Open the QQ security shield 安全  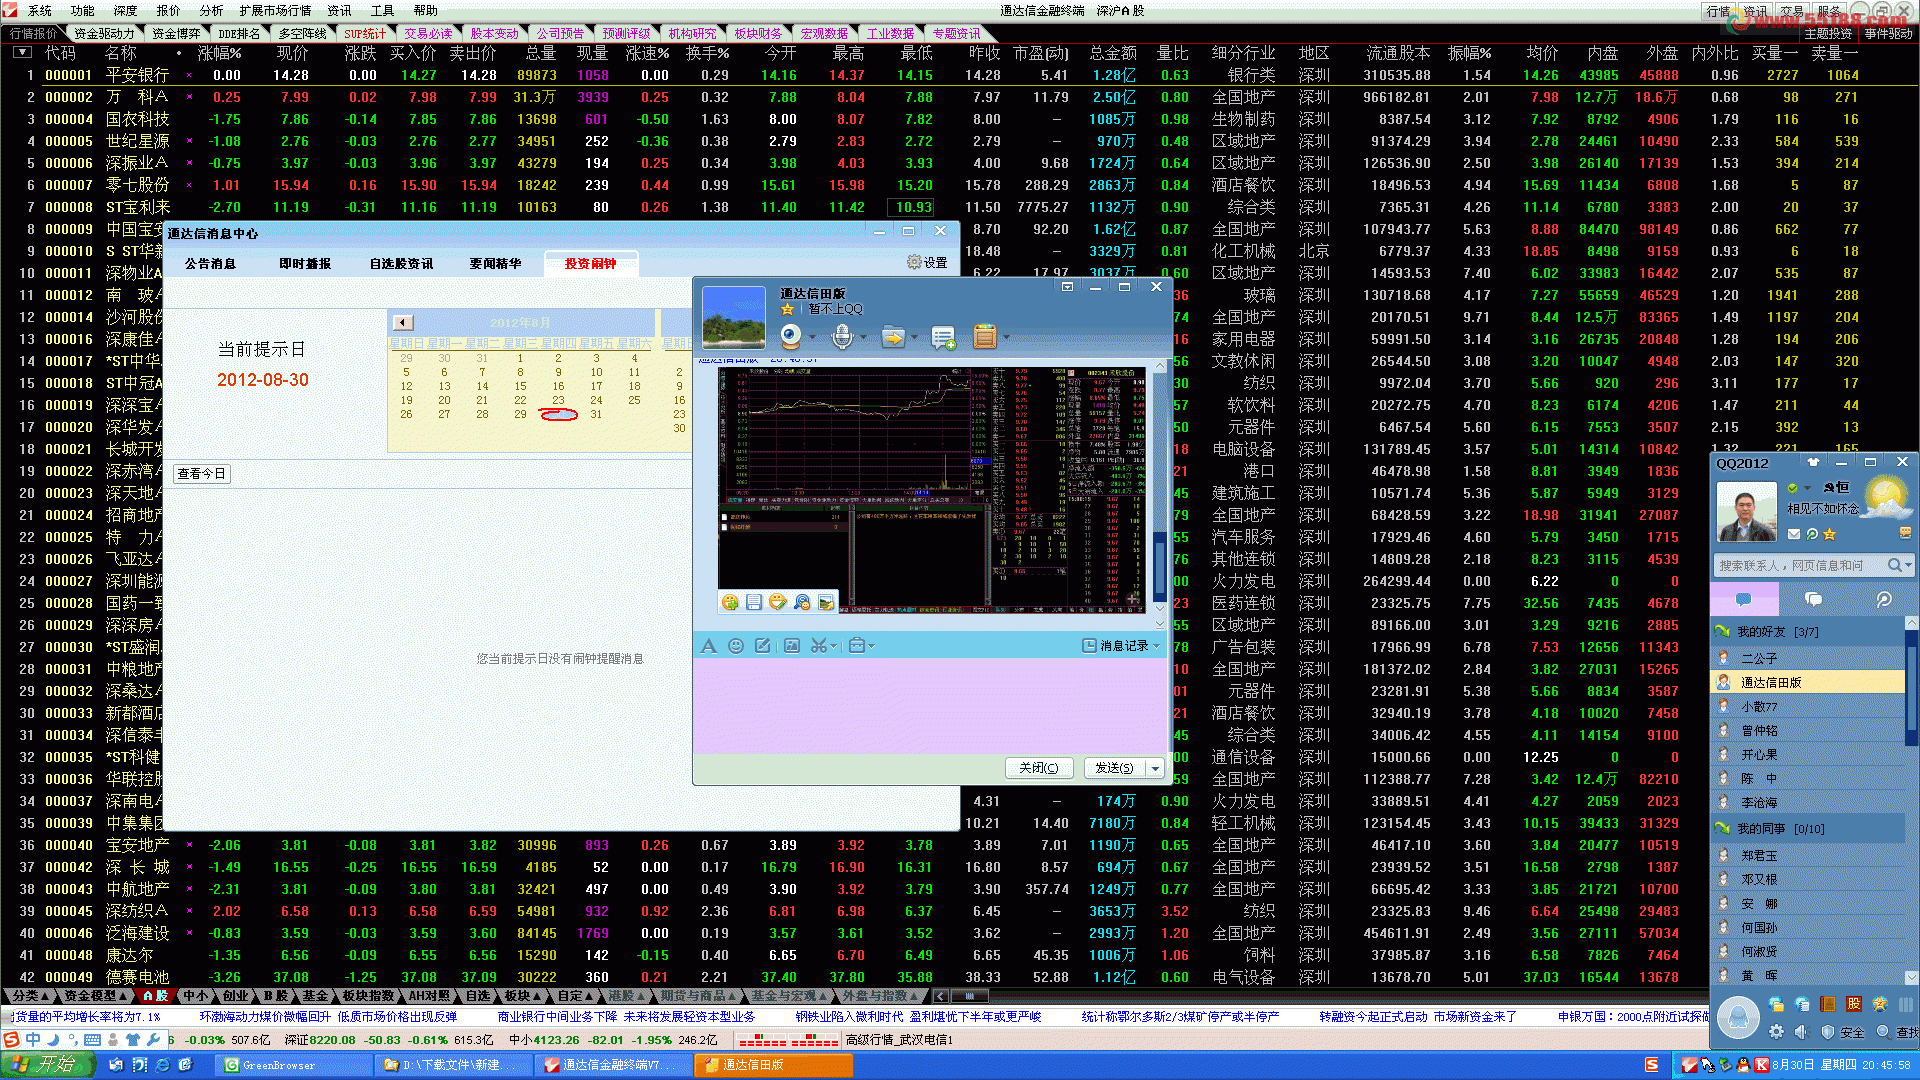pyautogui.click(x=1843, y=1032)
